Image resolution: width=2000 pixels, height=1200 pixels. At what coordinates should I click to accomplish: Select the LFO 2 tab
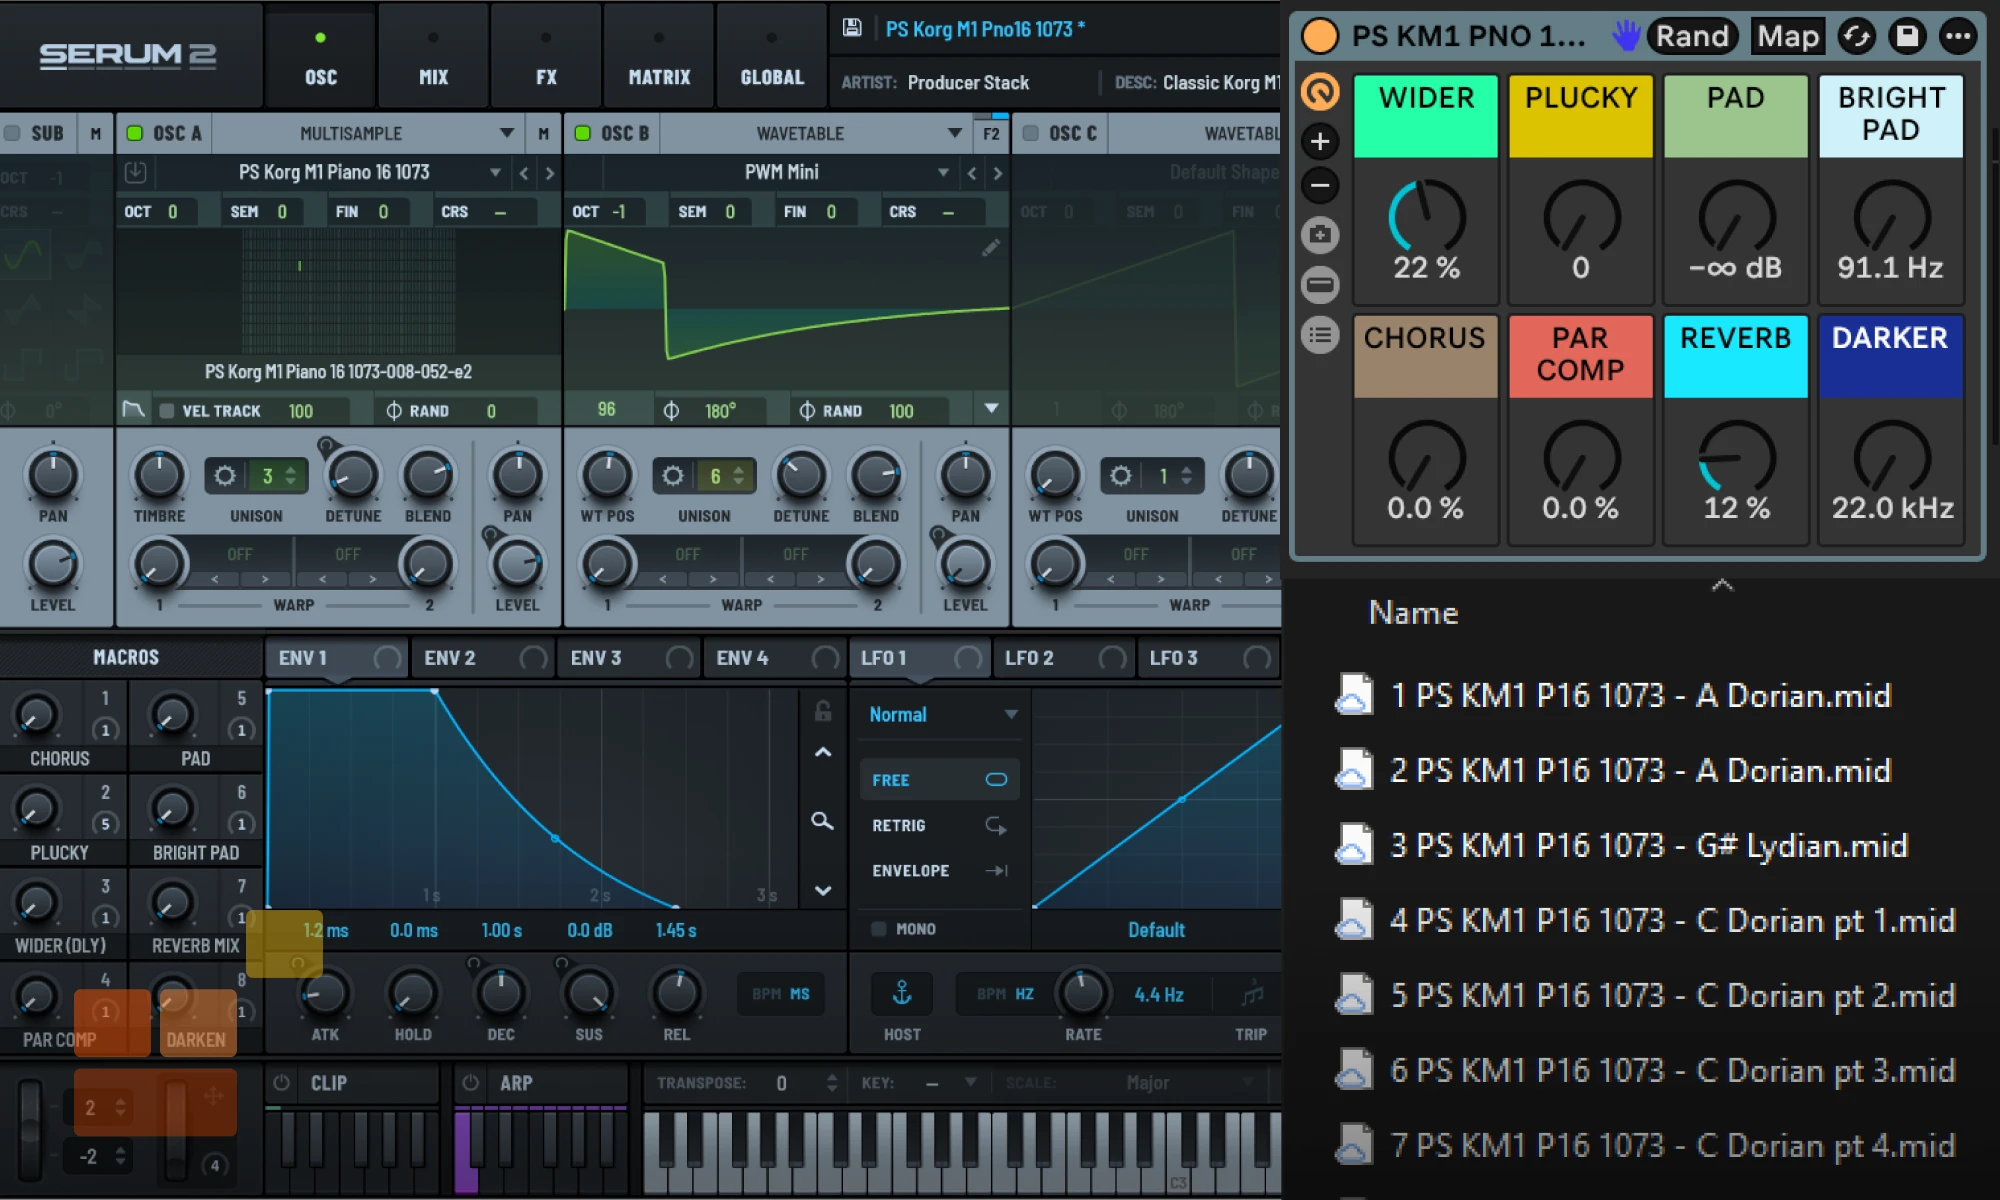(x=1030, y=658)
